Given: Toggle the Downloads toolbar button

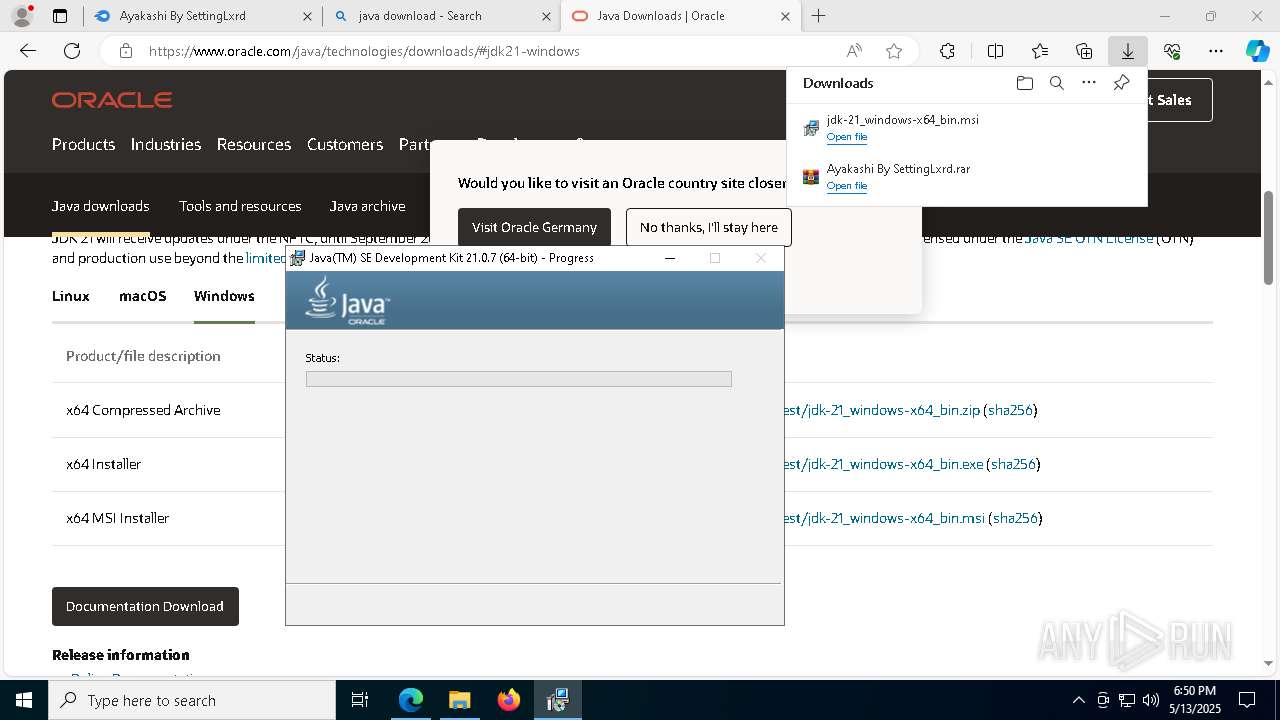Looking at the screenshot, I should tap(1127, 51).
